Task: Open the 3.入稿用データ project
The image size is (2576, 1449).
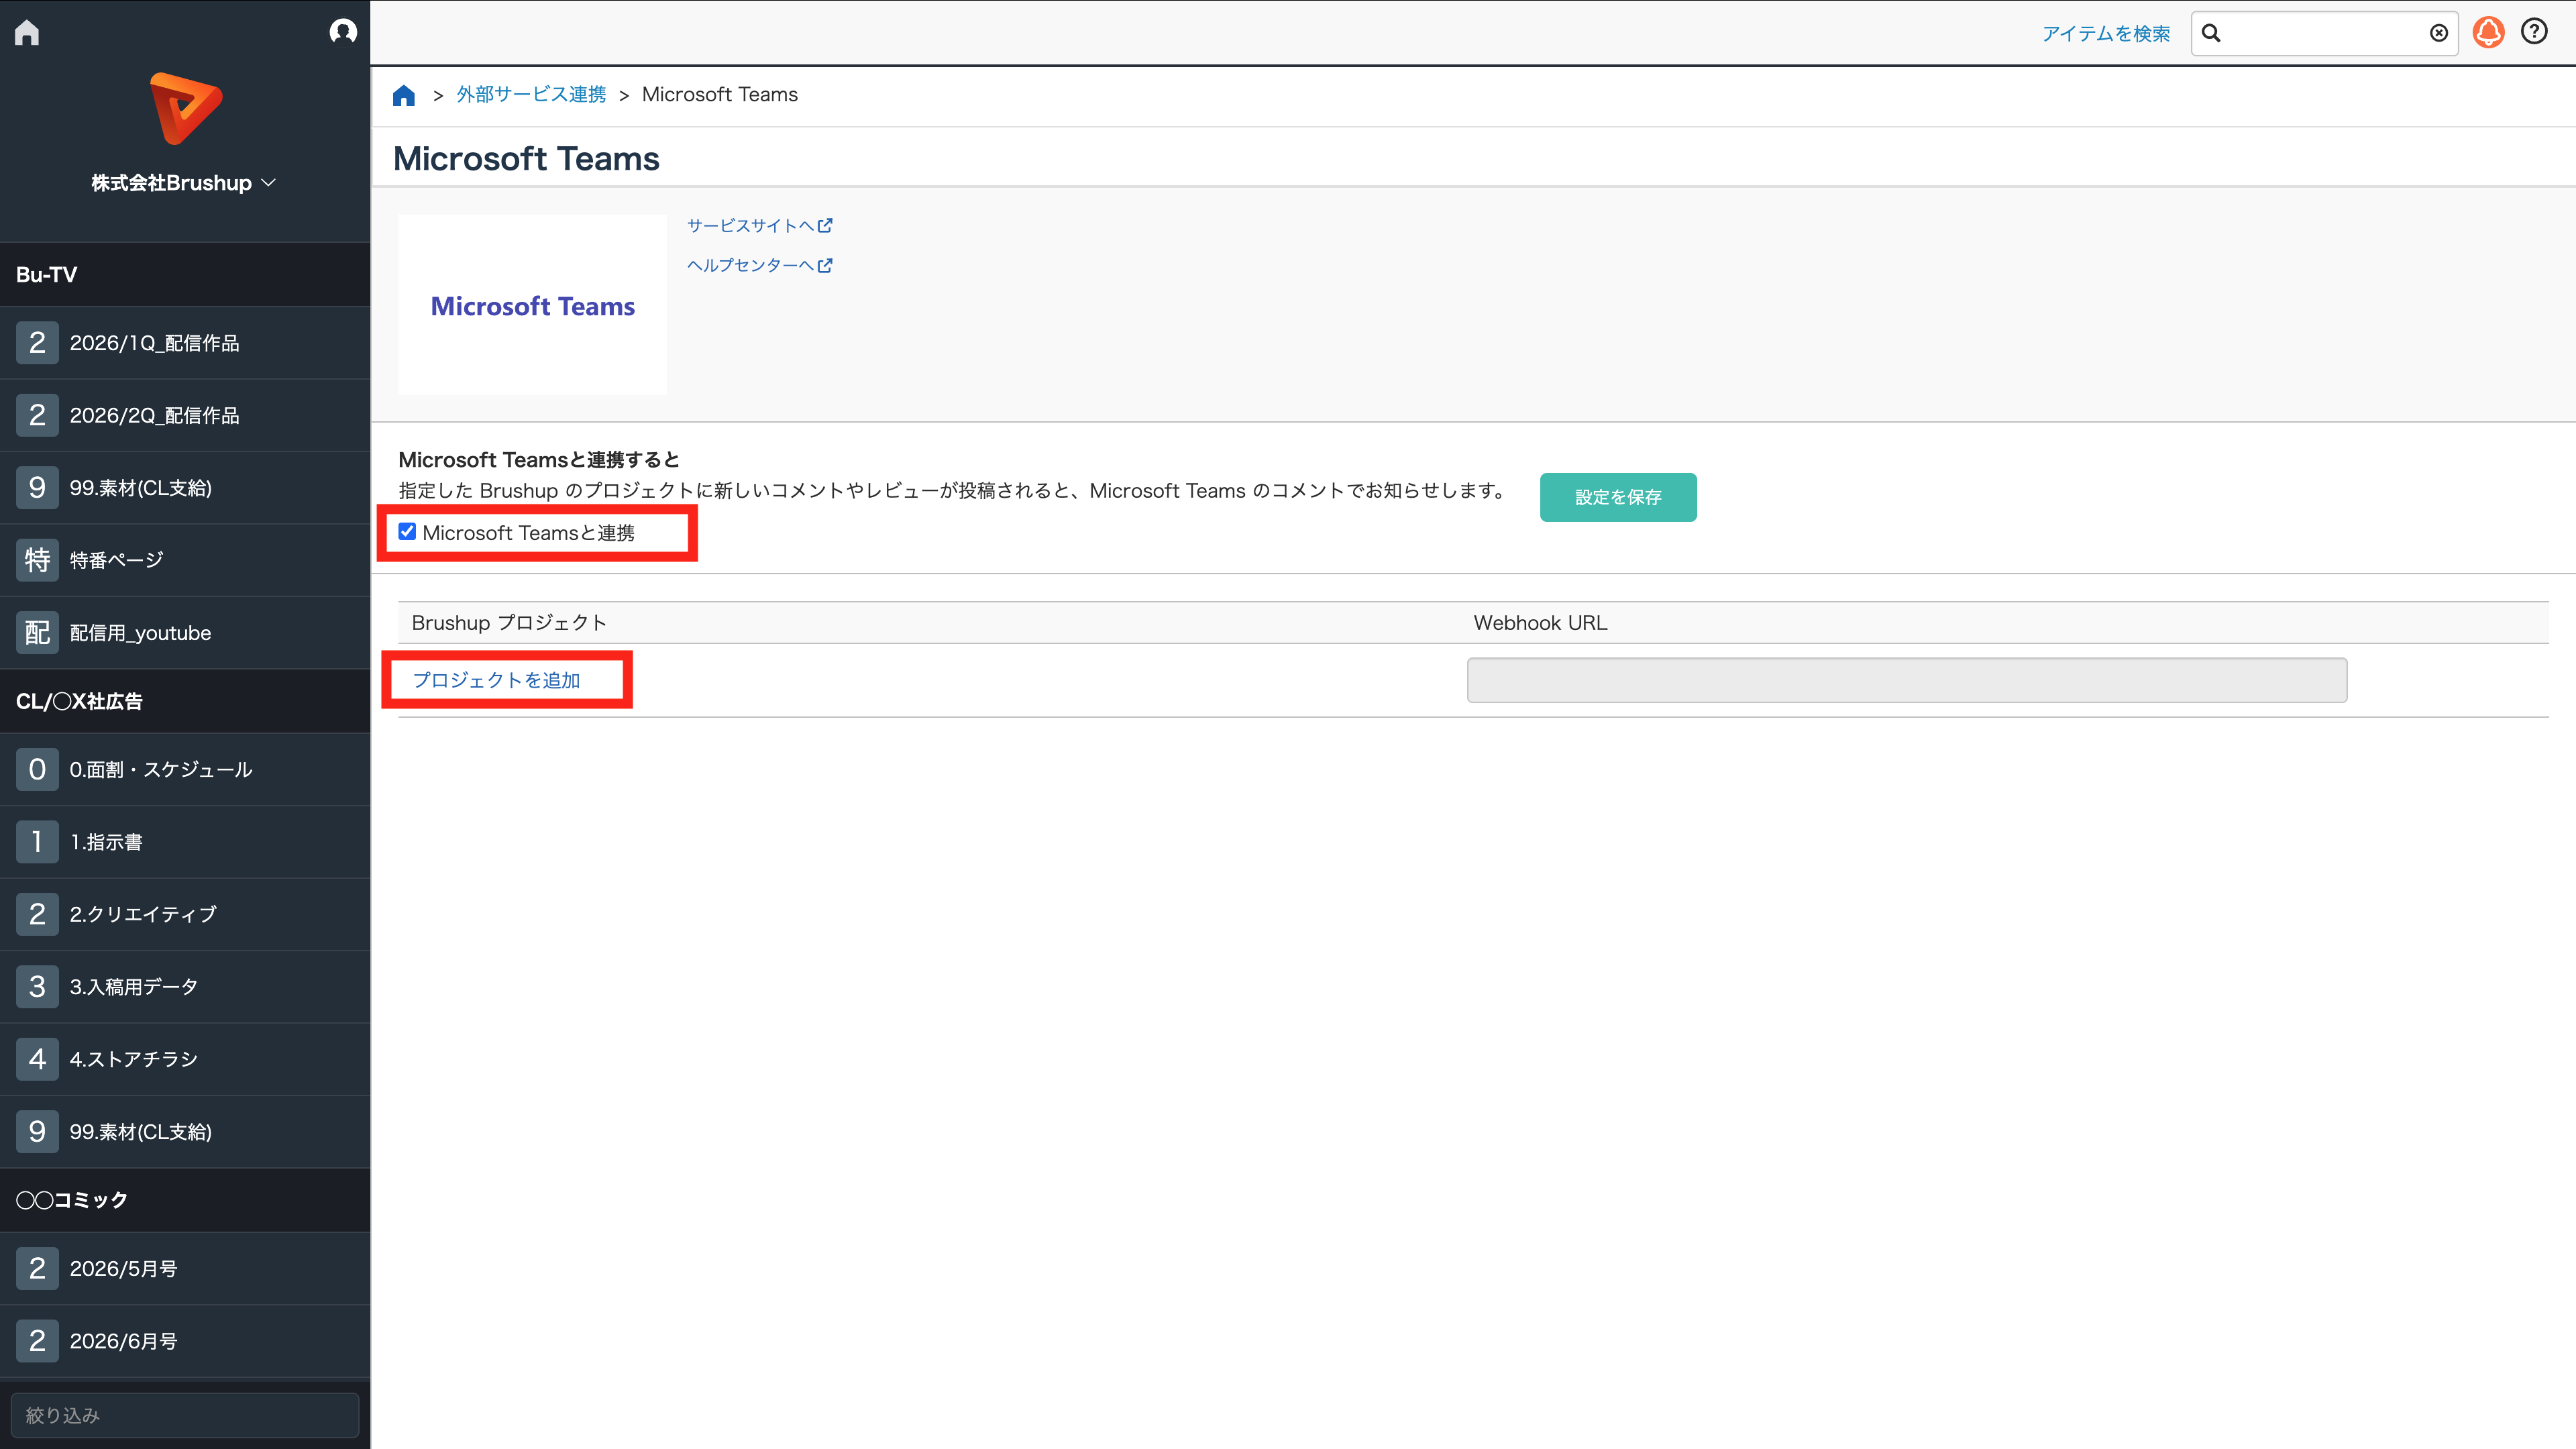Action: (x=185, y=987)
